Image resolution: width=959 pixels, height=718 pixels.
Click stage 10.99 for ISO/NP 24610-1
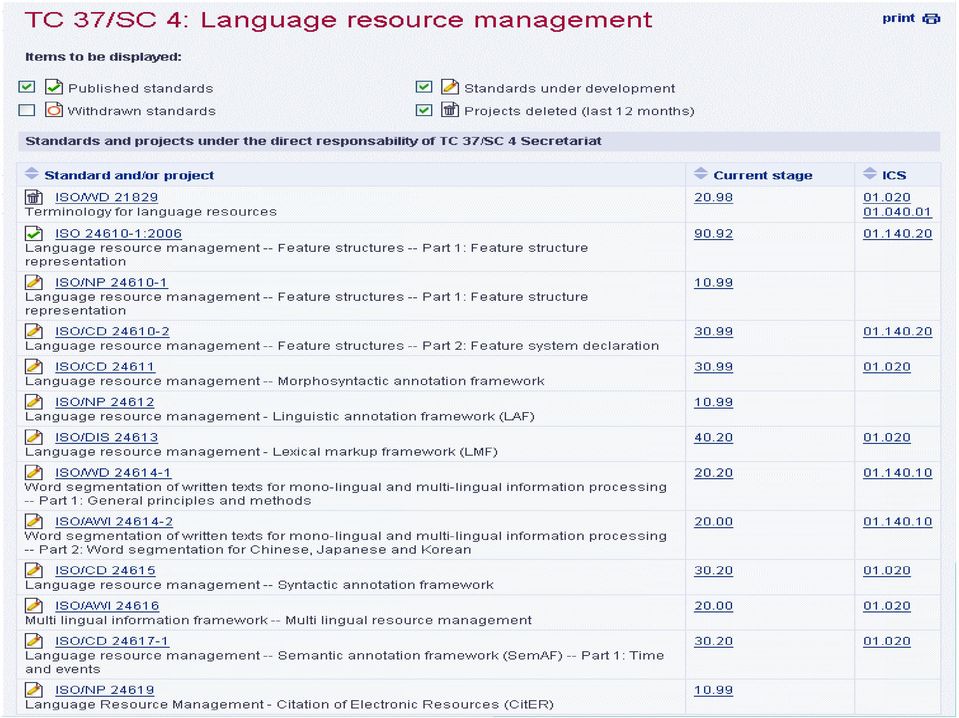coord(713,283)
